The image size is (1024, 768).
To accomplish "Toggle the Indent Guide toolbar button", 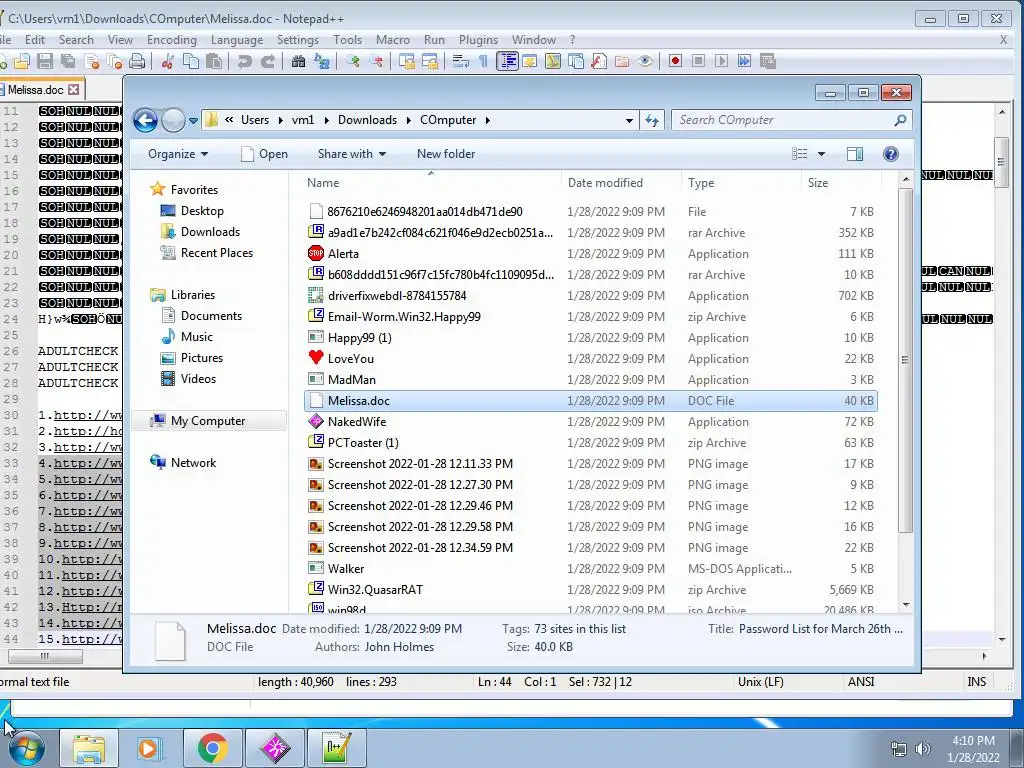I will click(x=507, y=61).
